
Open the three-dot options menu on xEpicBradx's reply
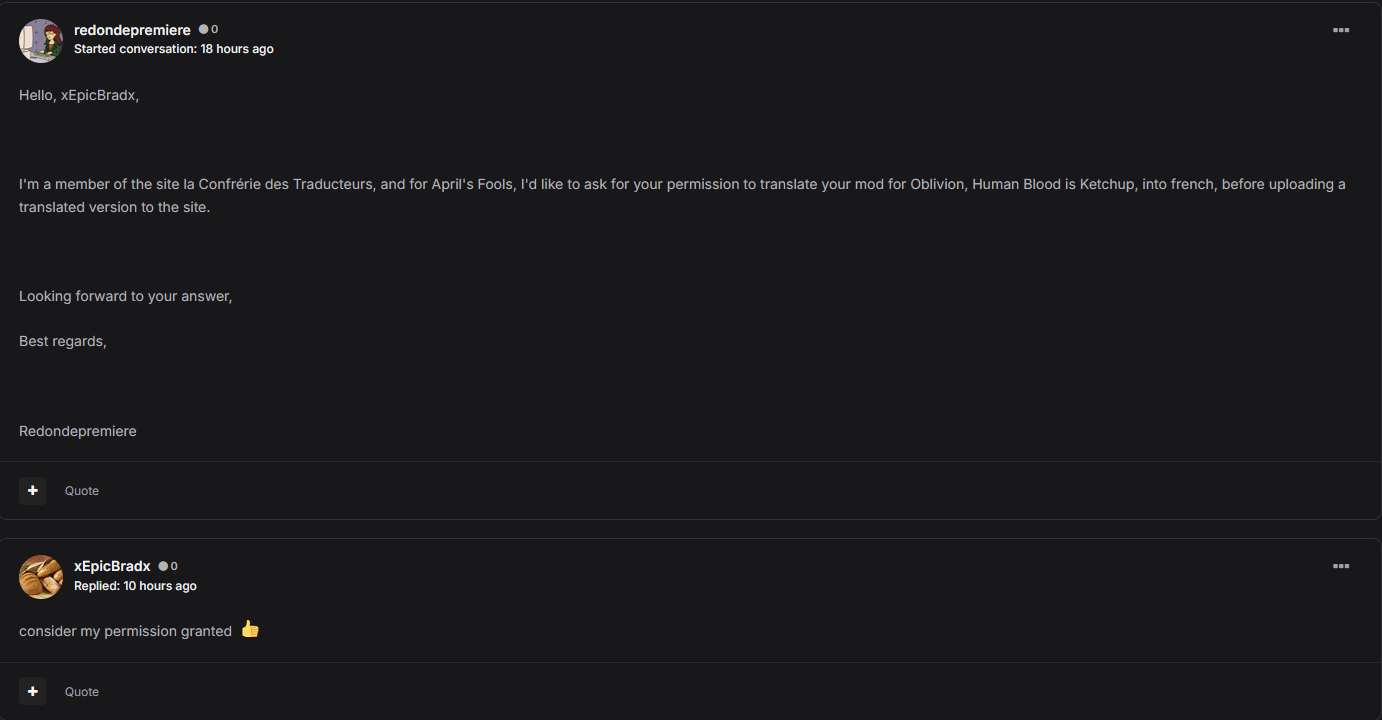coord(1341,567)
